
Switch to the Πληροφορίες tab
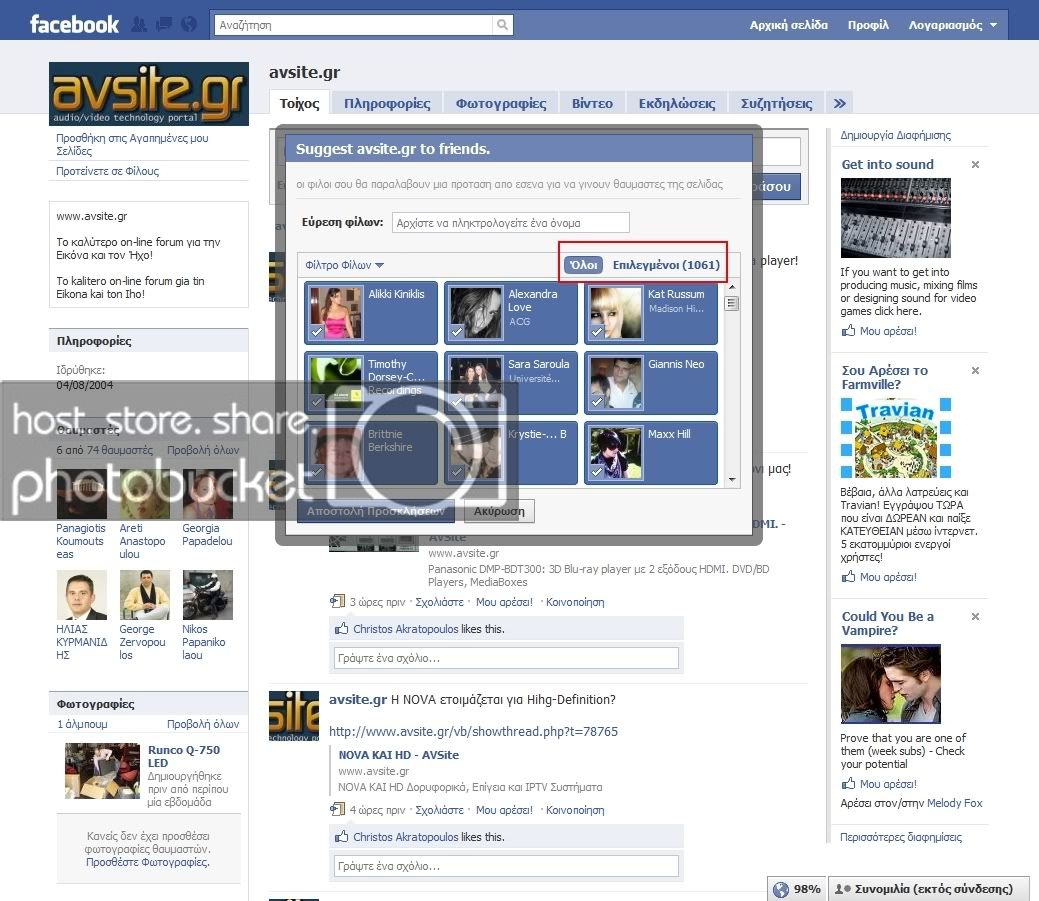(387, 103)
